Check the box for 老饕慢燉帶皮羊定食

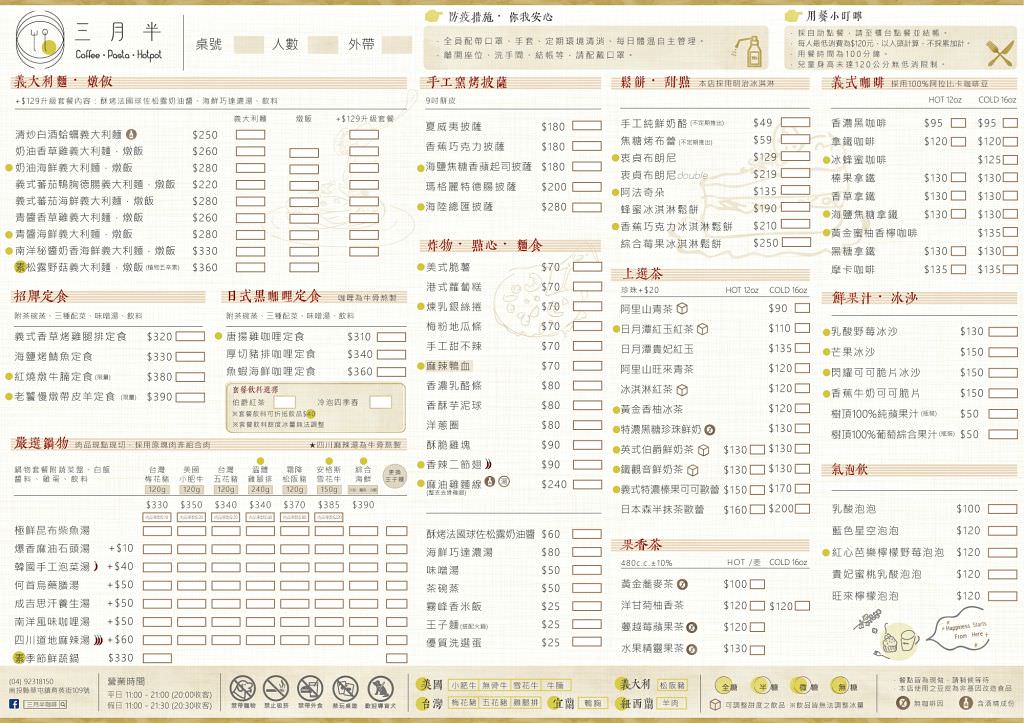190,397
